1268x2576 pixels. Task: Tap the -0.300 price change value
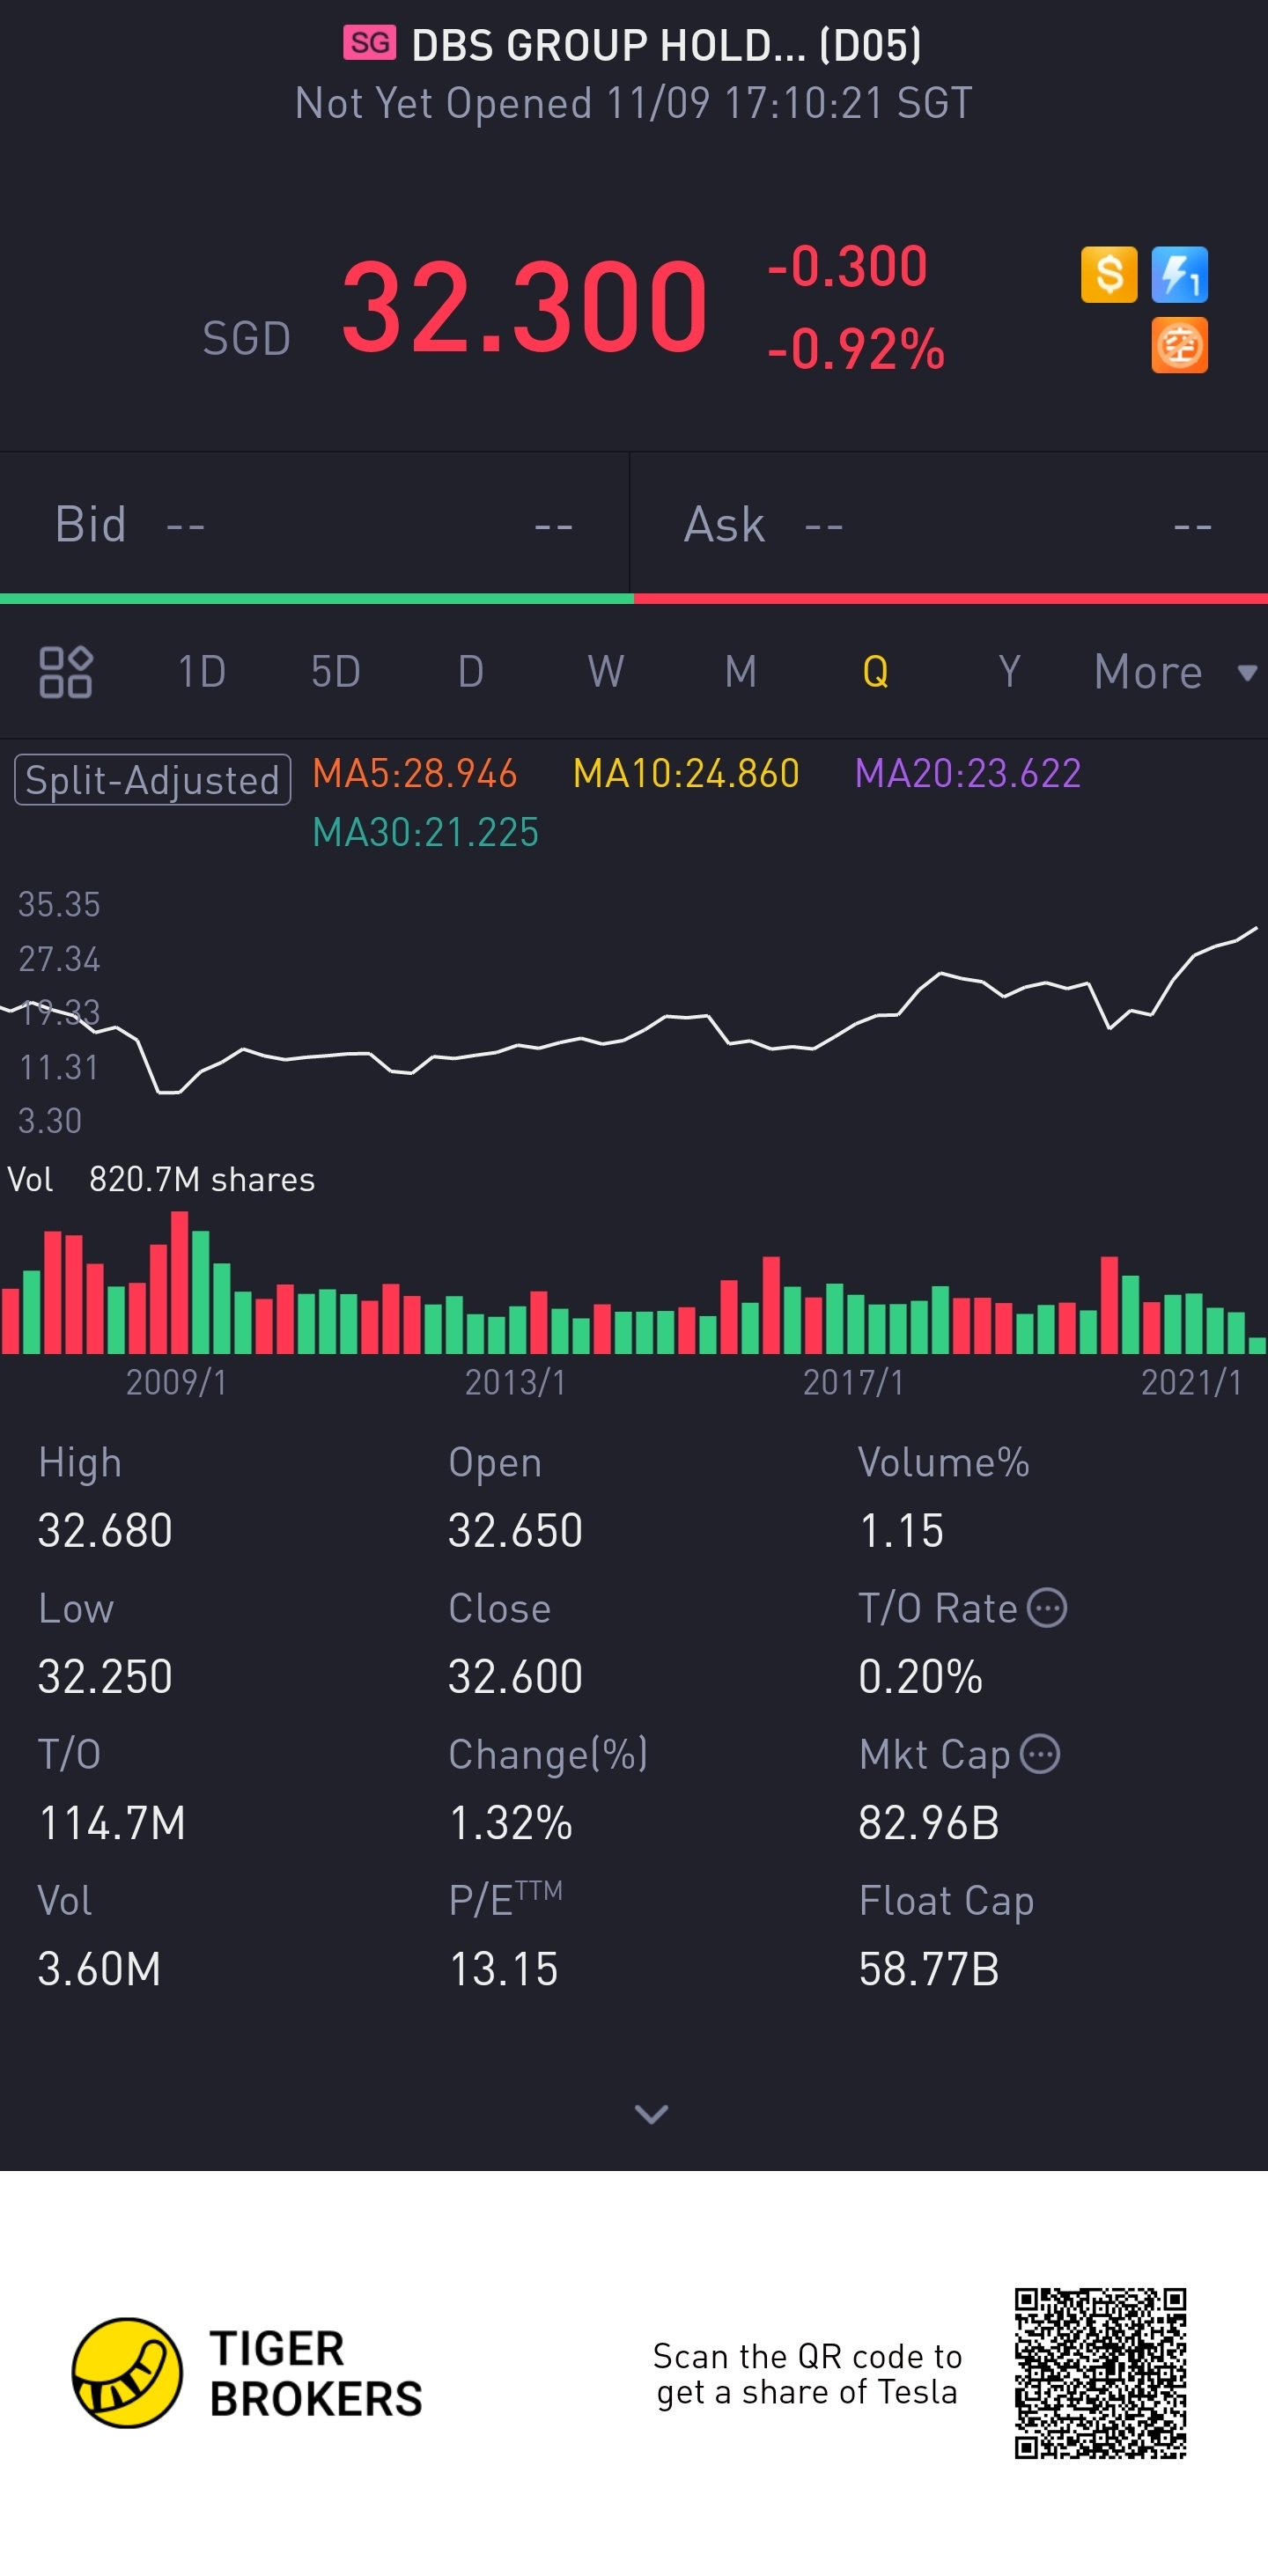coord(847,266)
